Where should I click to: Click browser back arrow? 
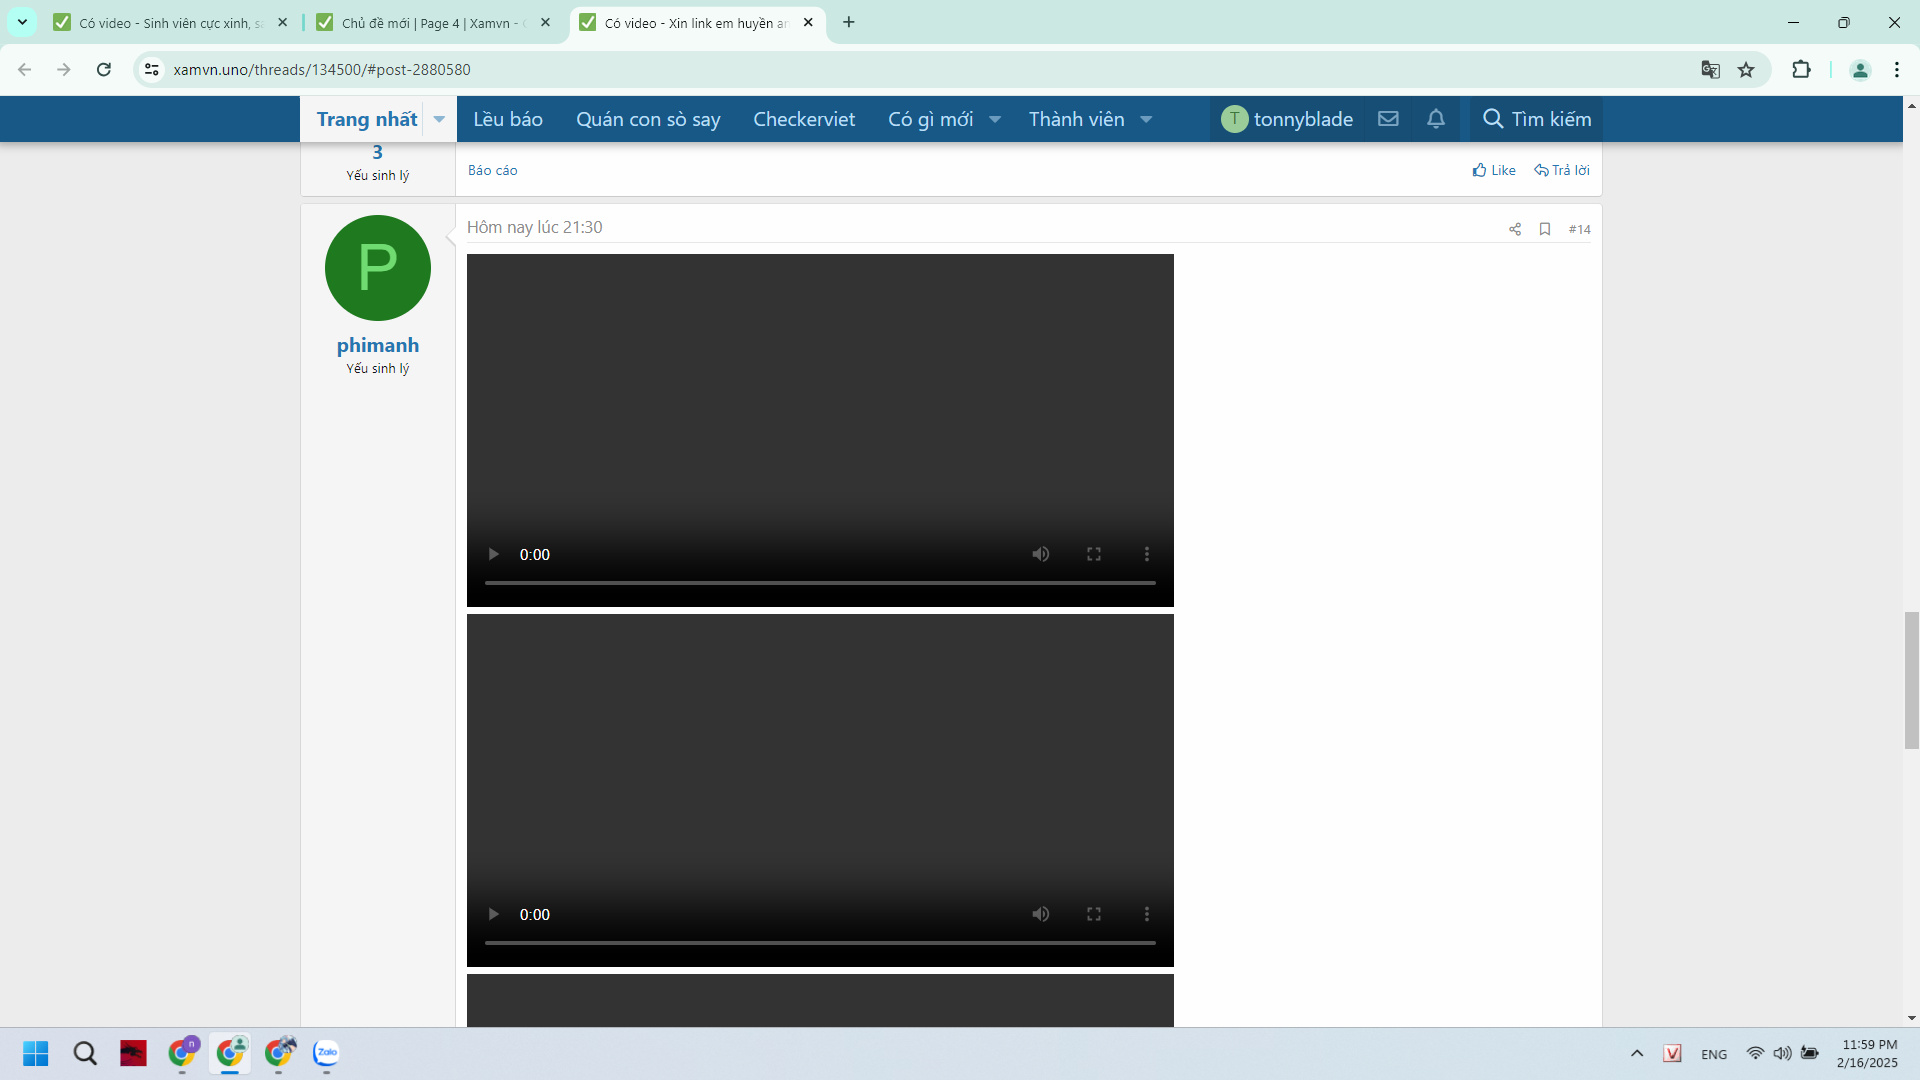tap(25, 69)
